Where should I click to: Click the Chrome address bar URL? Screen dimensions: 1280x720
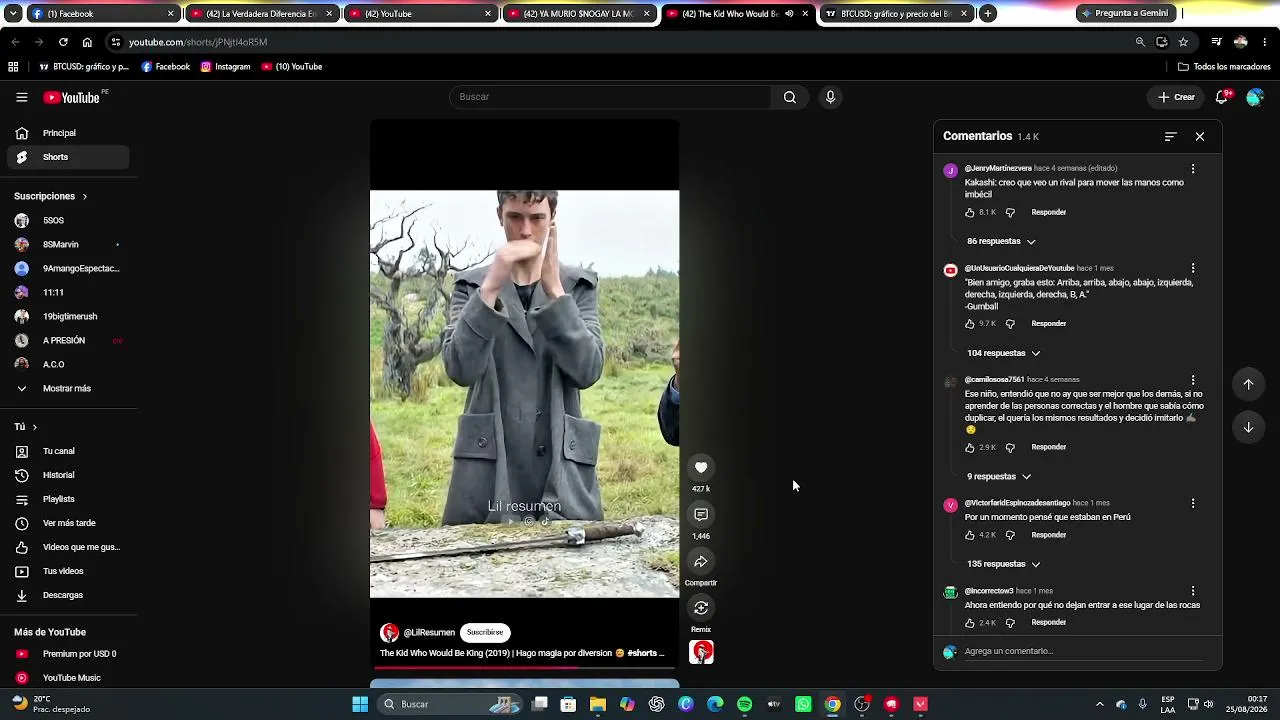pos(198,42)
